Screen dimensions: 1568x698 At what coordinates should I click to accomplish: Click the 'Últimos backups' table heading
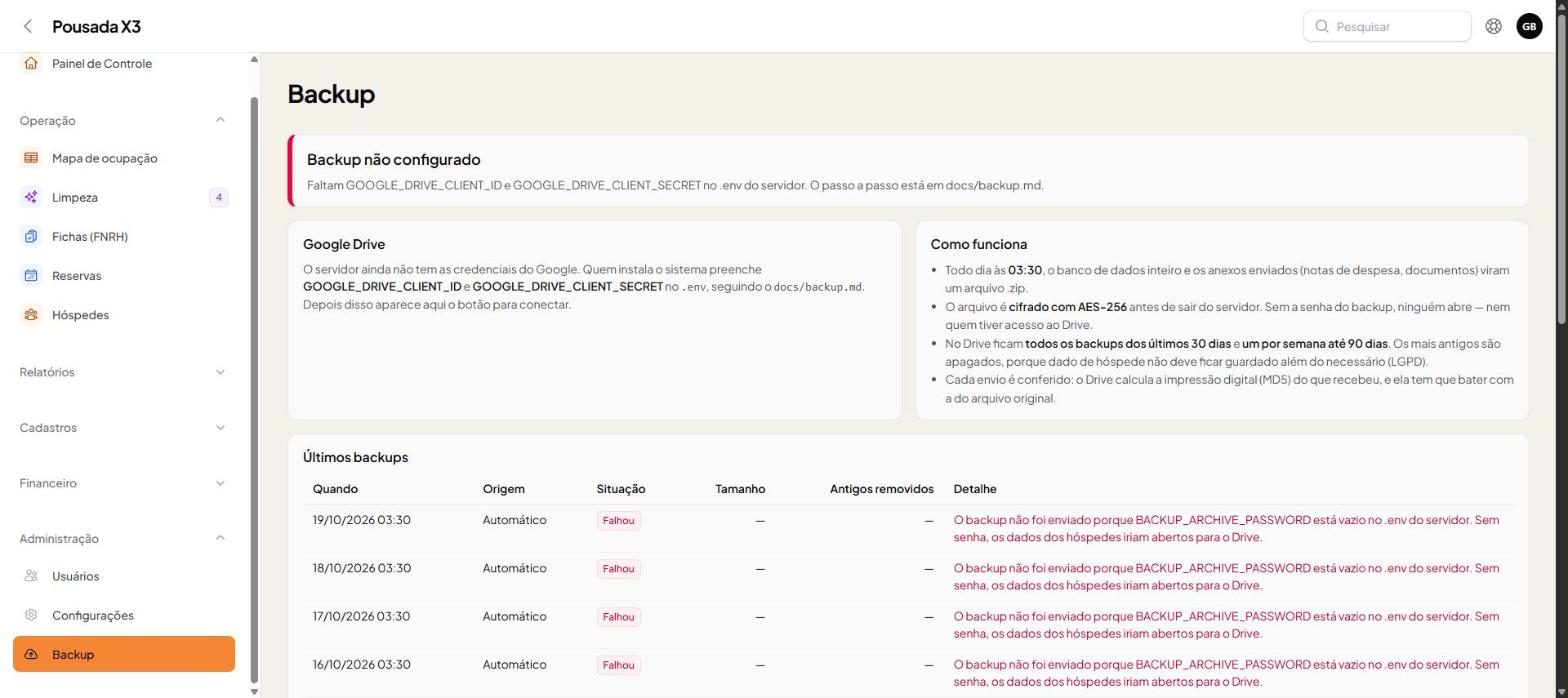[x=355, y=457]
